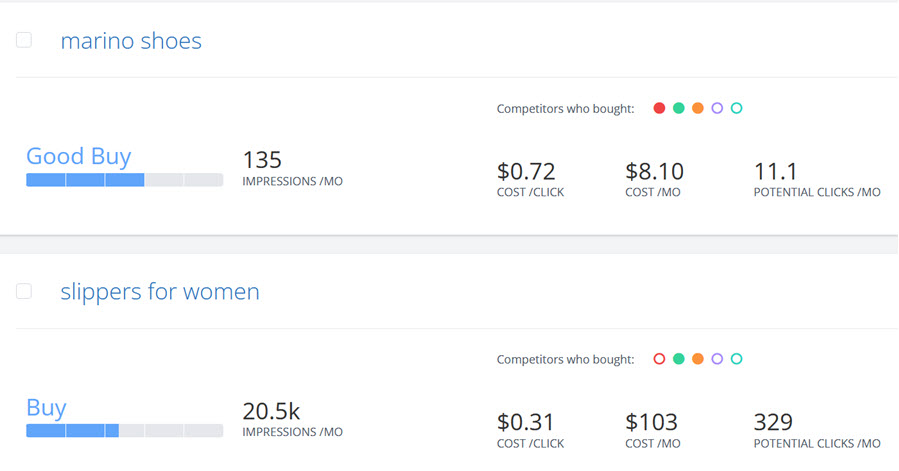Click orange dot for slippers for women
Image resolution: width=899 pixels, height=471 pixels.
(x=698, y=359)
